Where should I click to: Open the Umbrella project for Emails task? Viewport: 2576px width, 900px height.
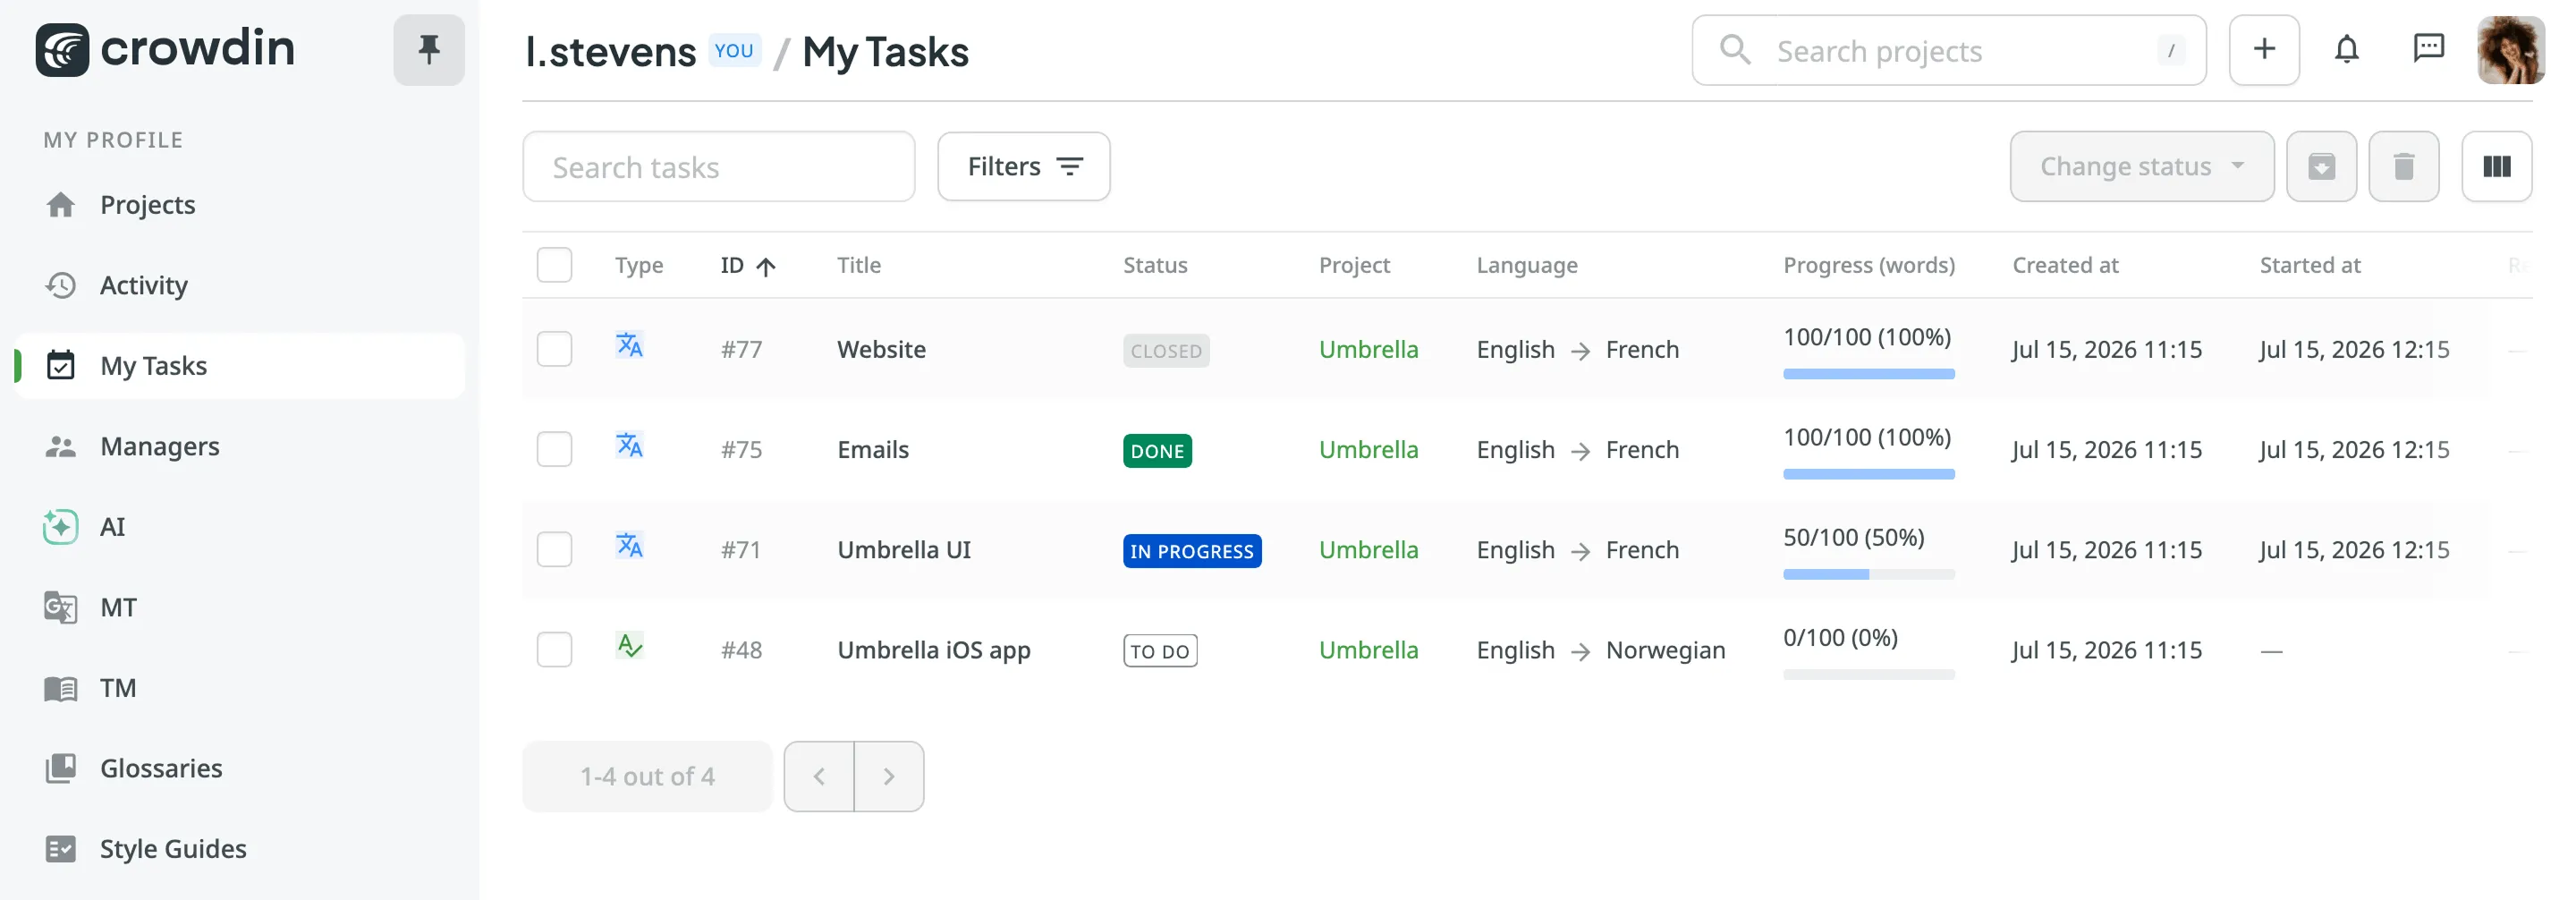pyautogui.click(x=1368, y=449)
